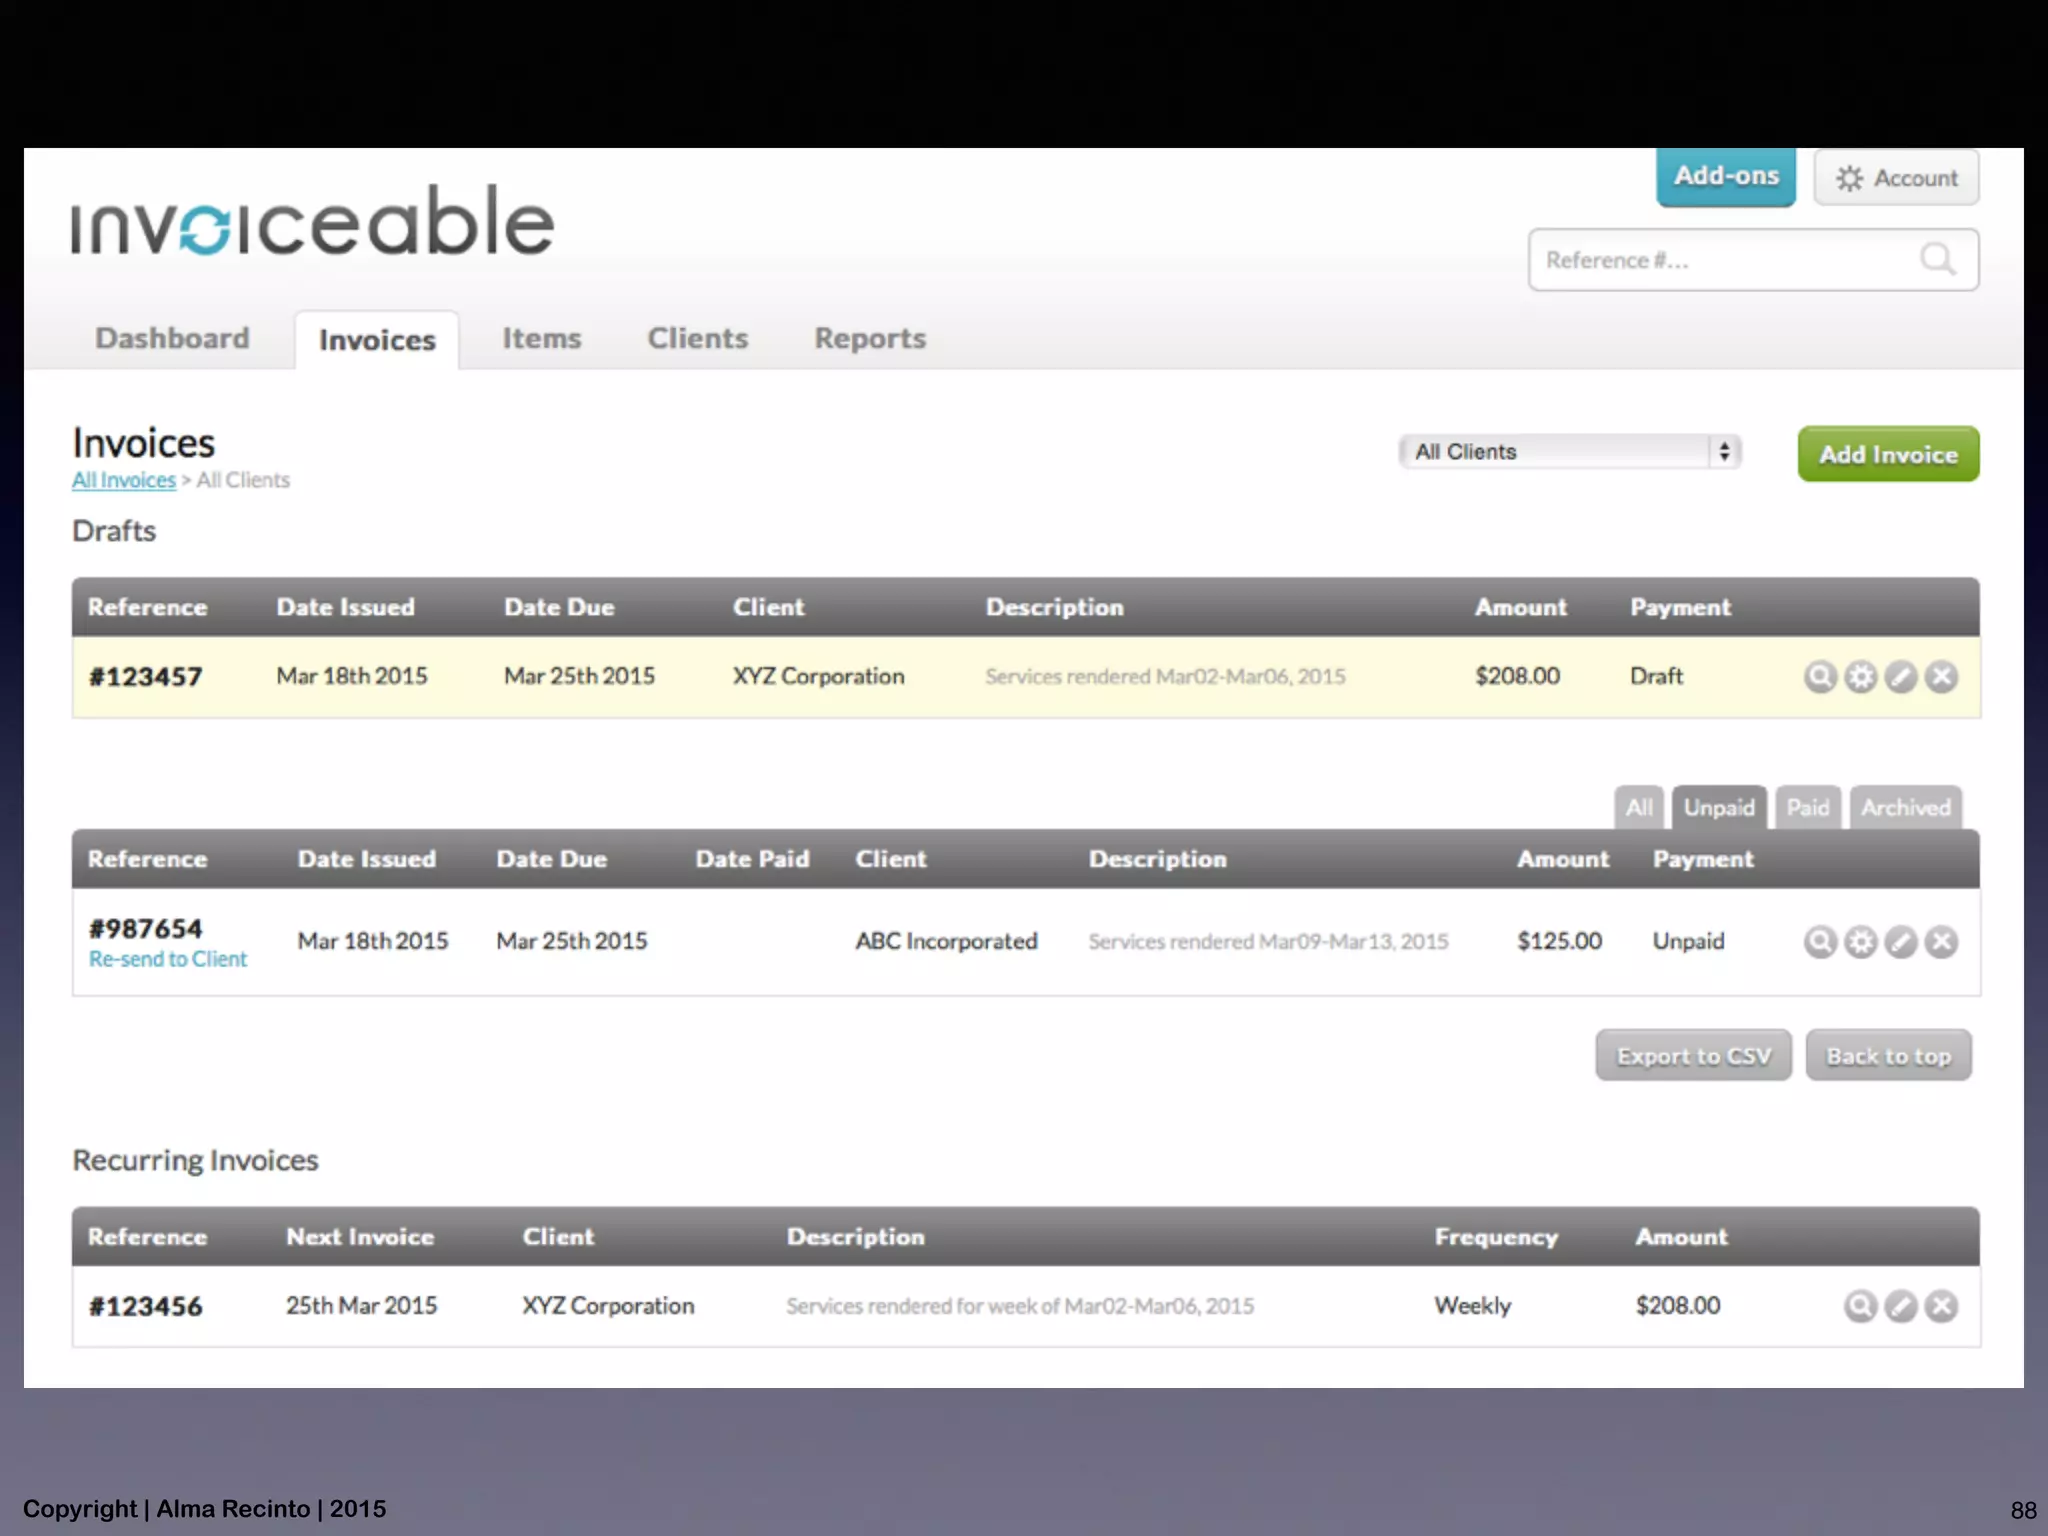The width and height of the screenshot is (2048, 1536).
Task: Open the All Clients dropdown
Action: point(1569,452)
